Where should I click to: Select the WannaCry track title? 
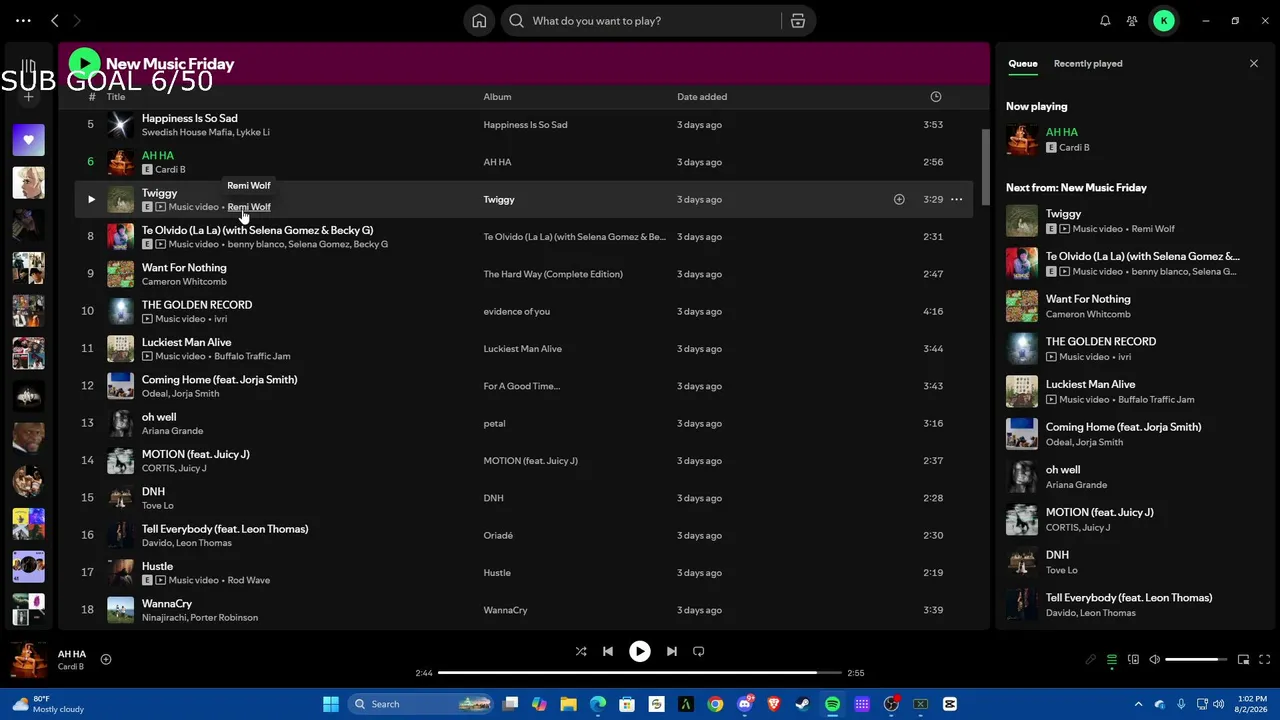[167, 604]
